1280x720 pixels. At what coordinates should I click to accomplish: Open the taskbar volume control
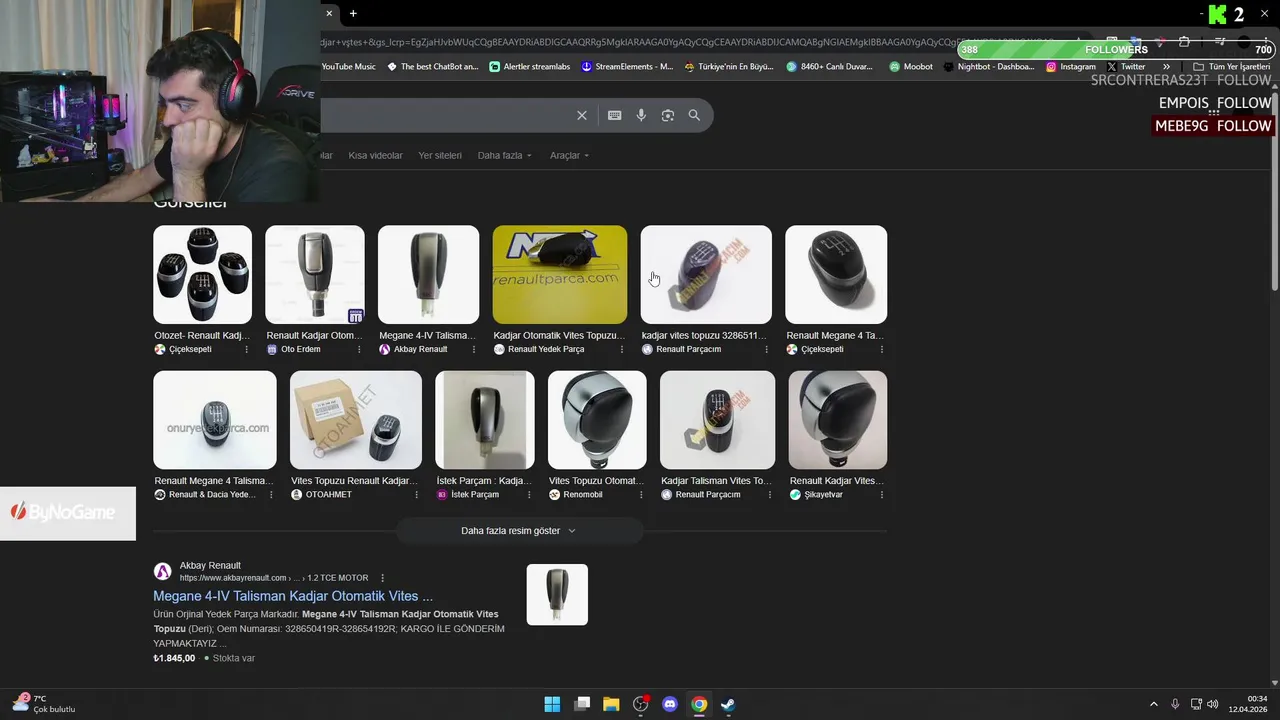[1213, 704]
